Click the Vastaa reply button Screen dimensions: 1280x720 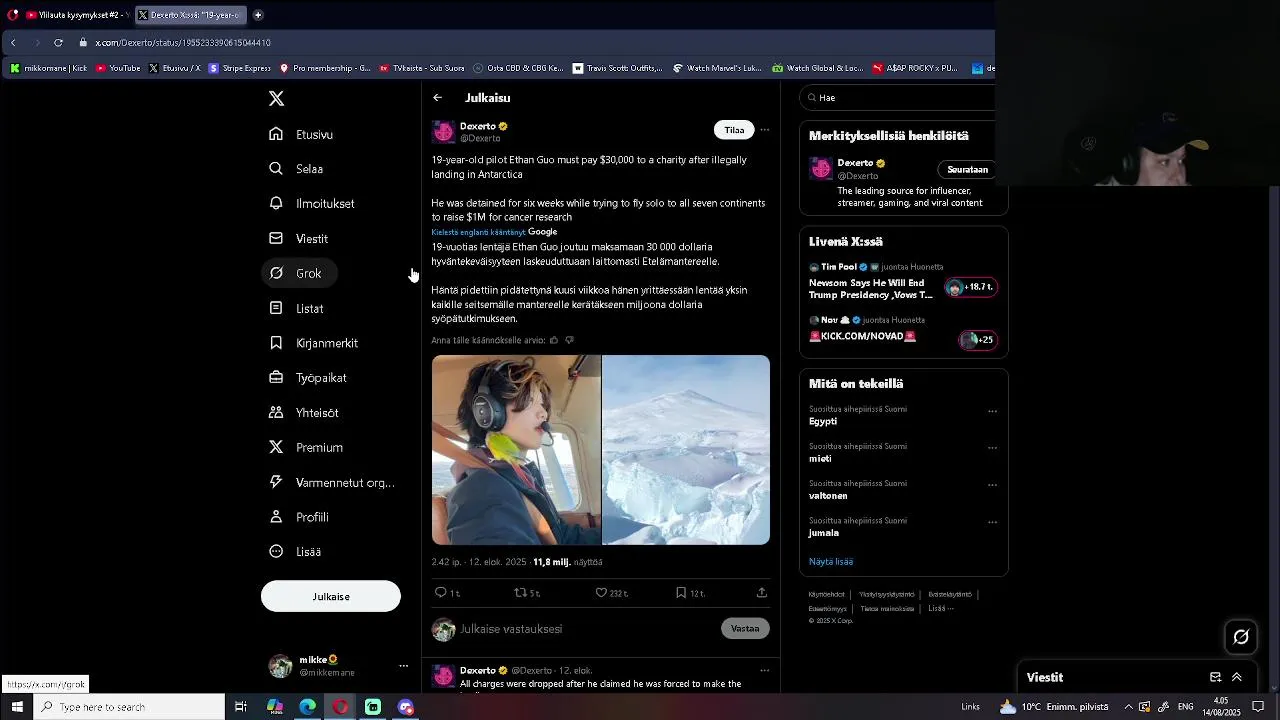click(x=745, y=629)
